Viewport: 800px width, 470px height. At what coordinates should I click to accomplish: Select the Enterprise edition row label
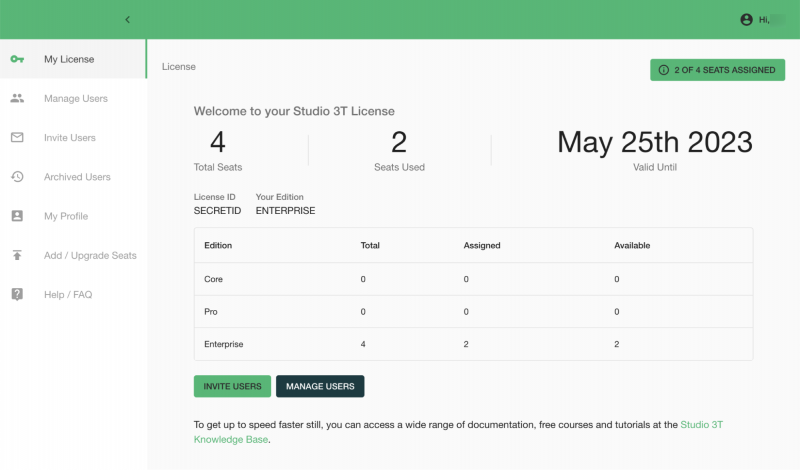tap(223, 344)
